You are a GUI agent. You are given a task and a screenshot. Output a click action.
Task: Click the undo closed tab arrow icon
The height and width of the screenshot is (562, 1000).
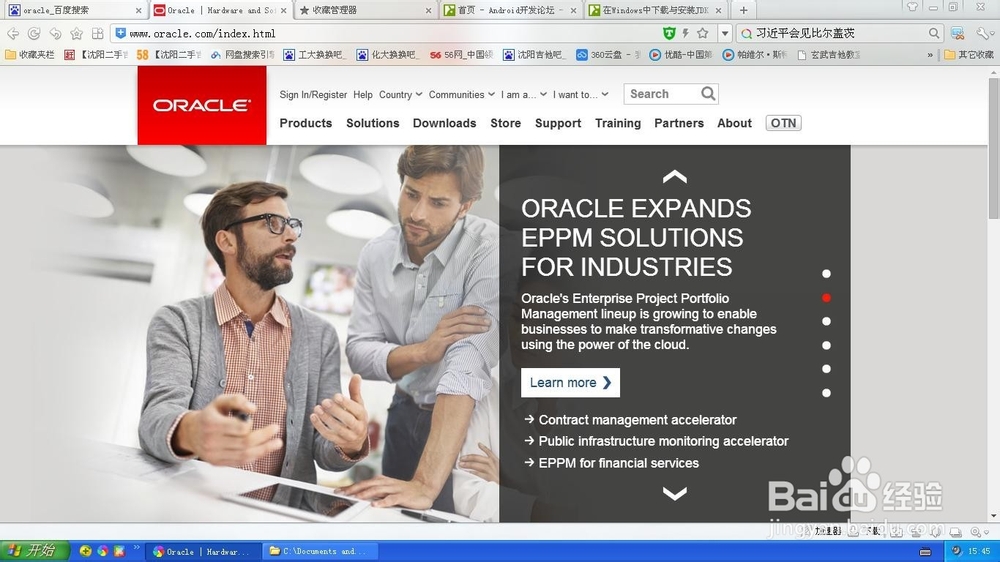point(55,33)
